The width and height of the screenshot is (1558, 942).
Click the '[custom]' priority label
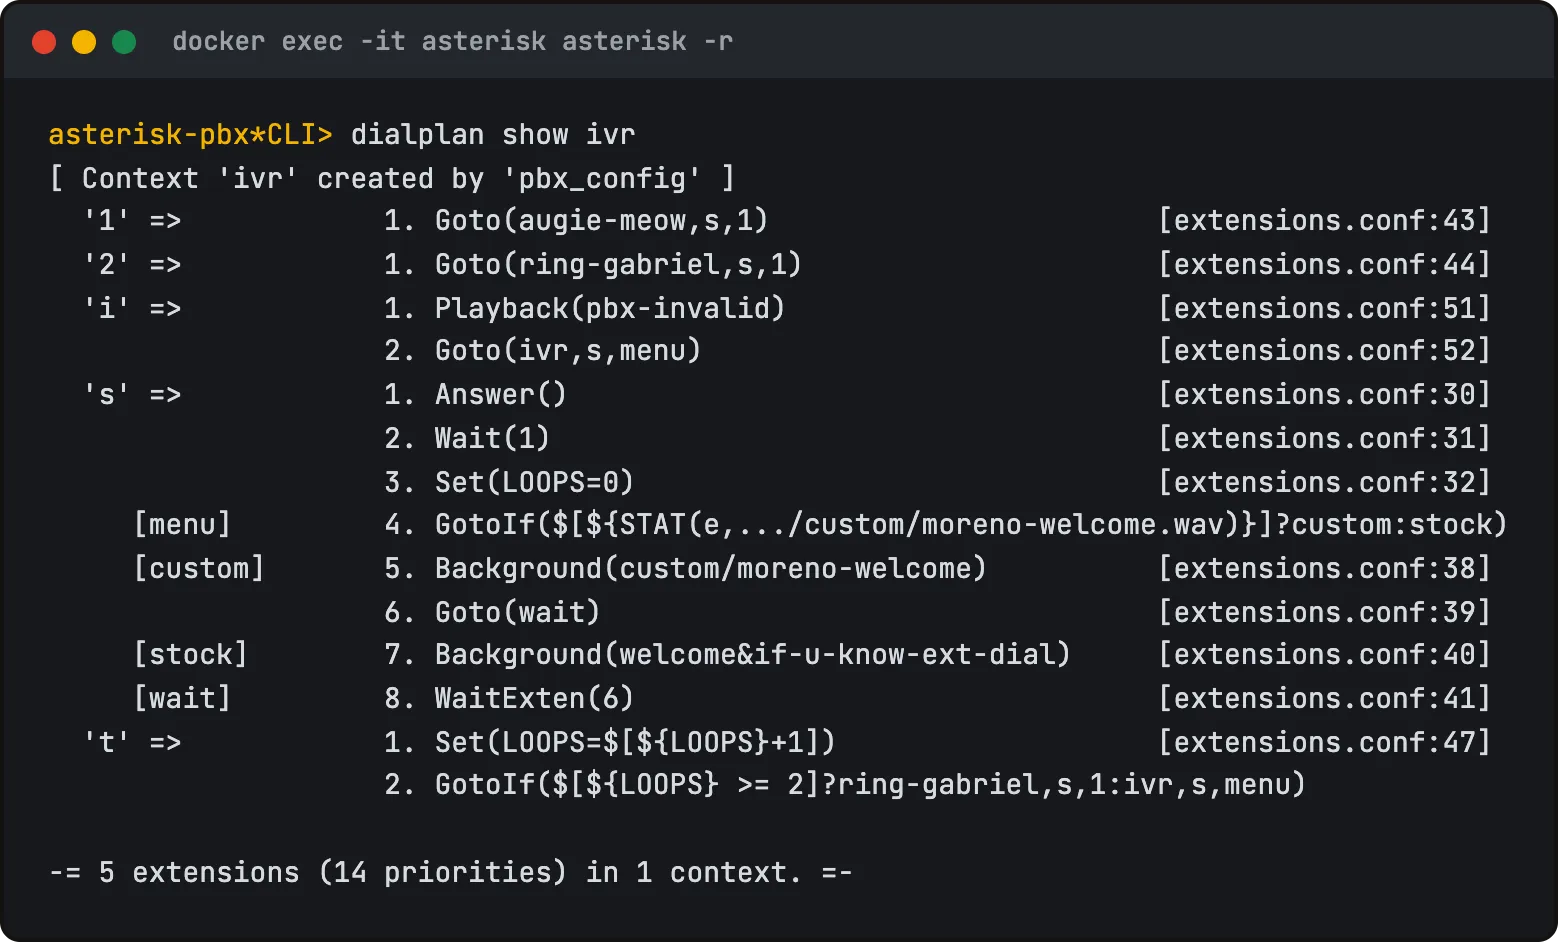(x=199, y=569)
